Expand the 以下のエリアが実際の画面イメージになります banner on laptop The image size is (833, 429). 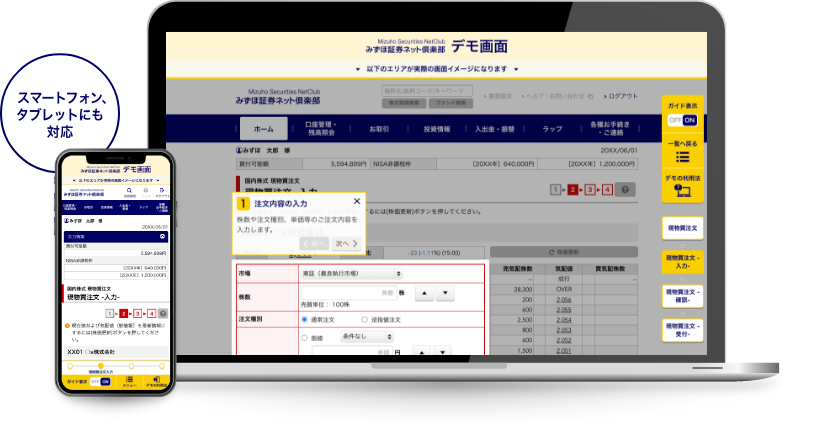pos(437,69)
